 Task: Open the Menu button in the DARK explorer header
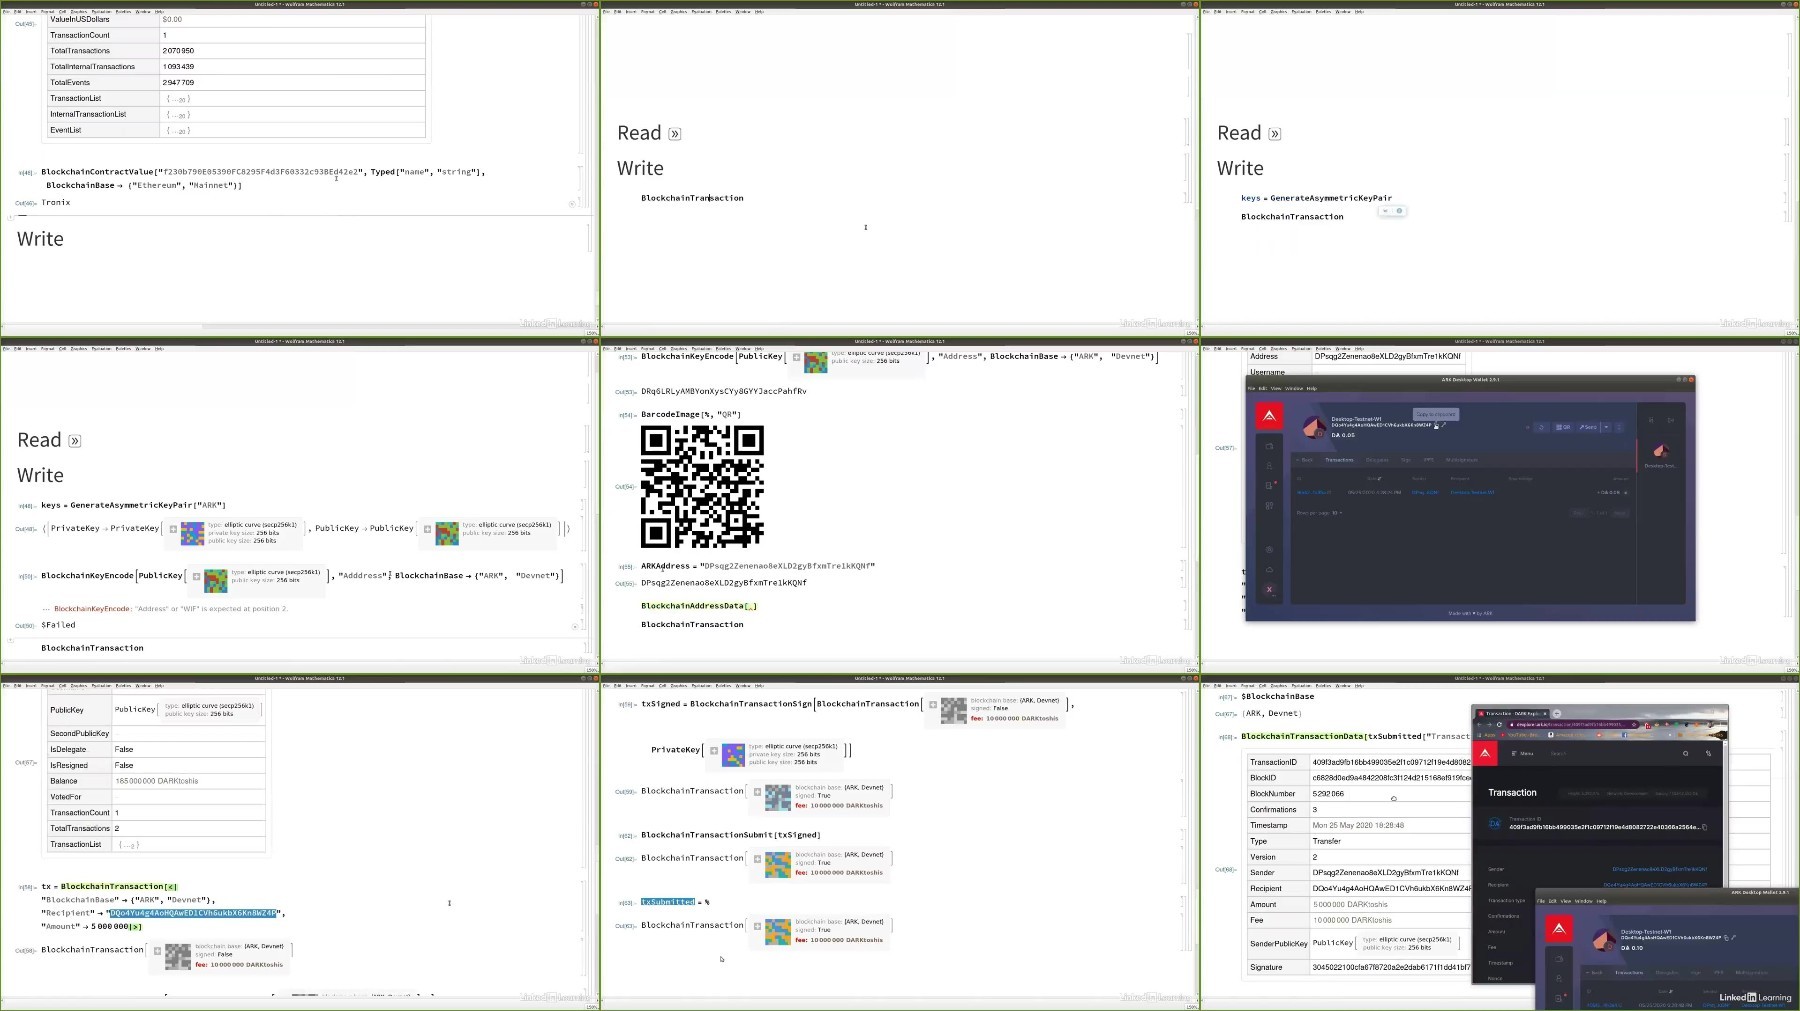1522,753
